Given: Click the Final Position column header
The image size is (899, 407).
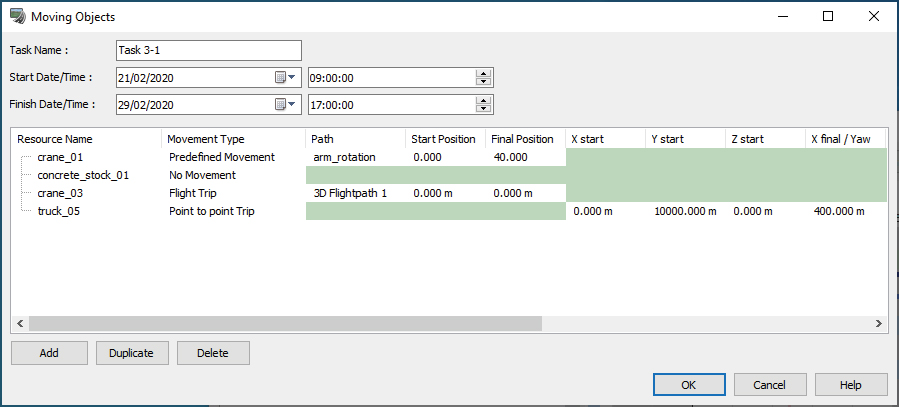Looking at the screenshot, I should (x=525, y=139).
